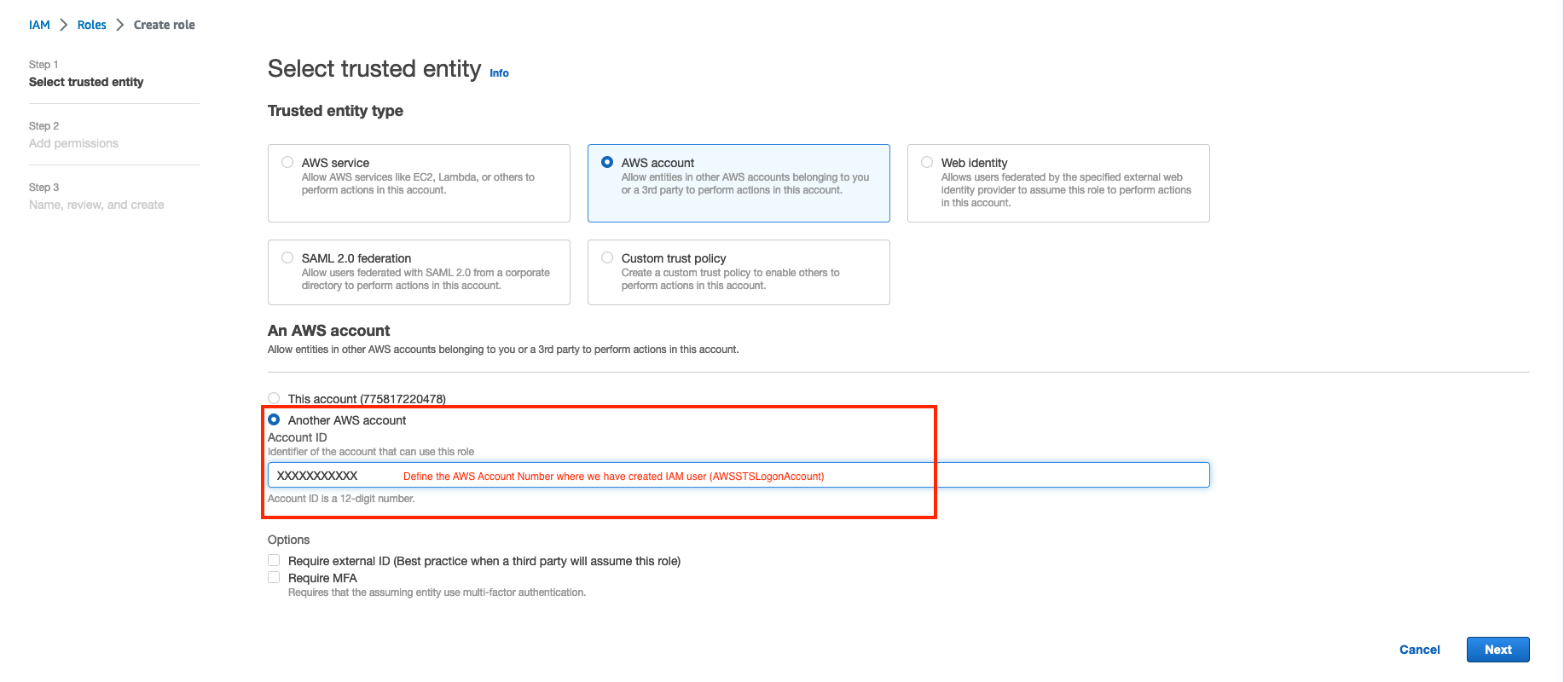Image resolution: width=1564 pixels, height=682 pixels.
Task: Click the Cancel link
Action: pos(1419,649)
